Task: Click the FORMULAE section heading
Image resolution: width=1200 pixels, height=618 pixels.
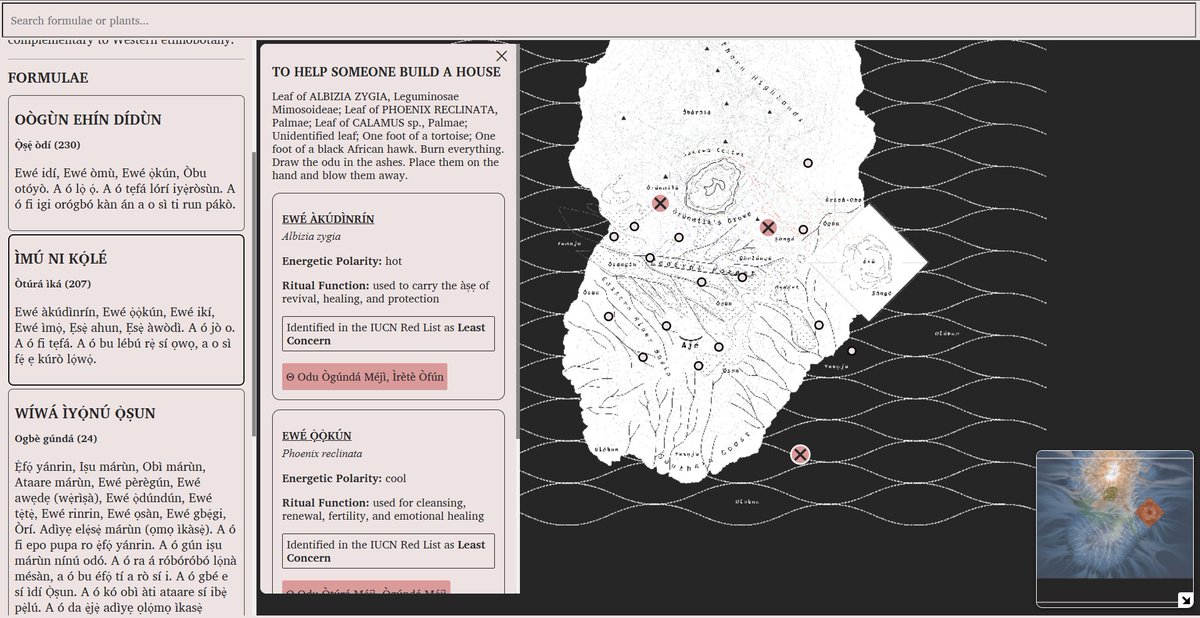Action: 48,77
